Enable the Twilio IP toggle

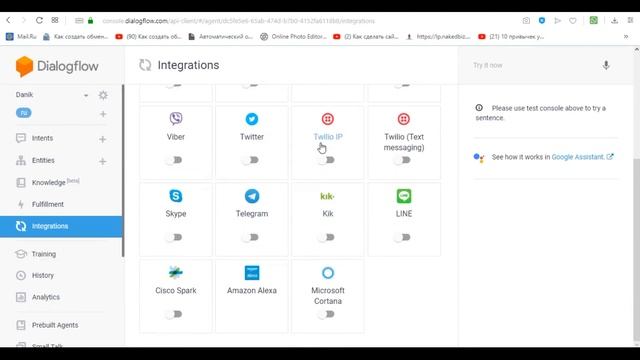[x=327, y=160]
